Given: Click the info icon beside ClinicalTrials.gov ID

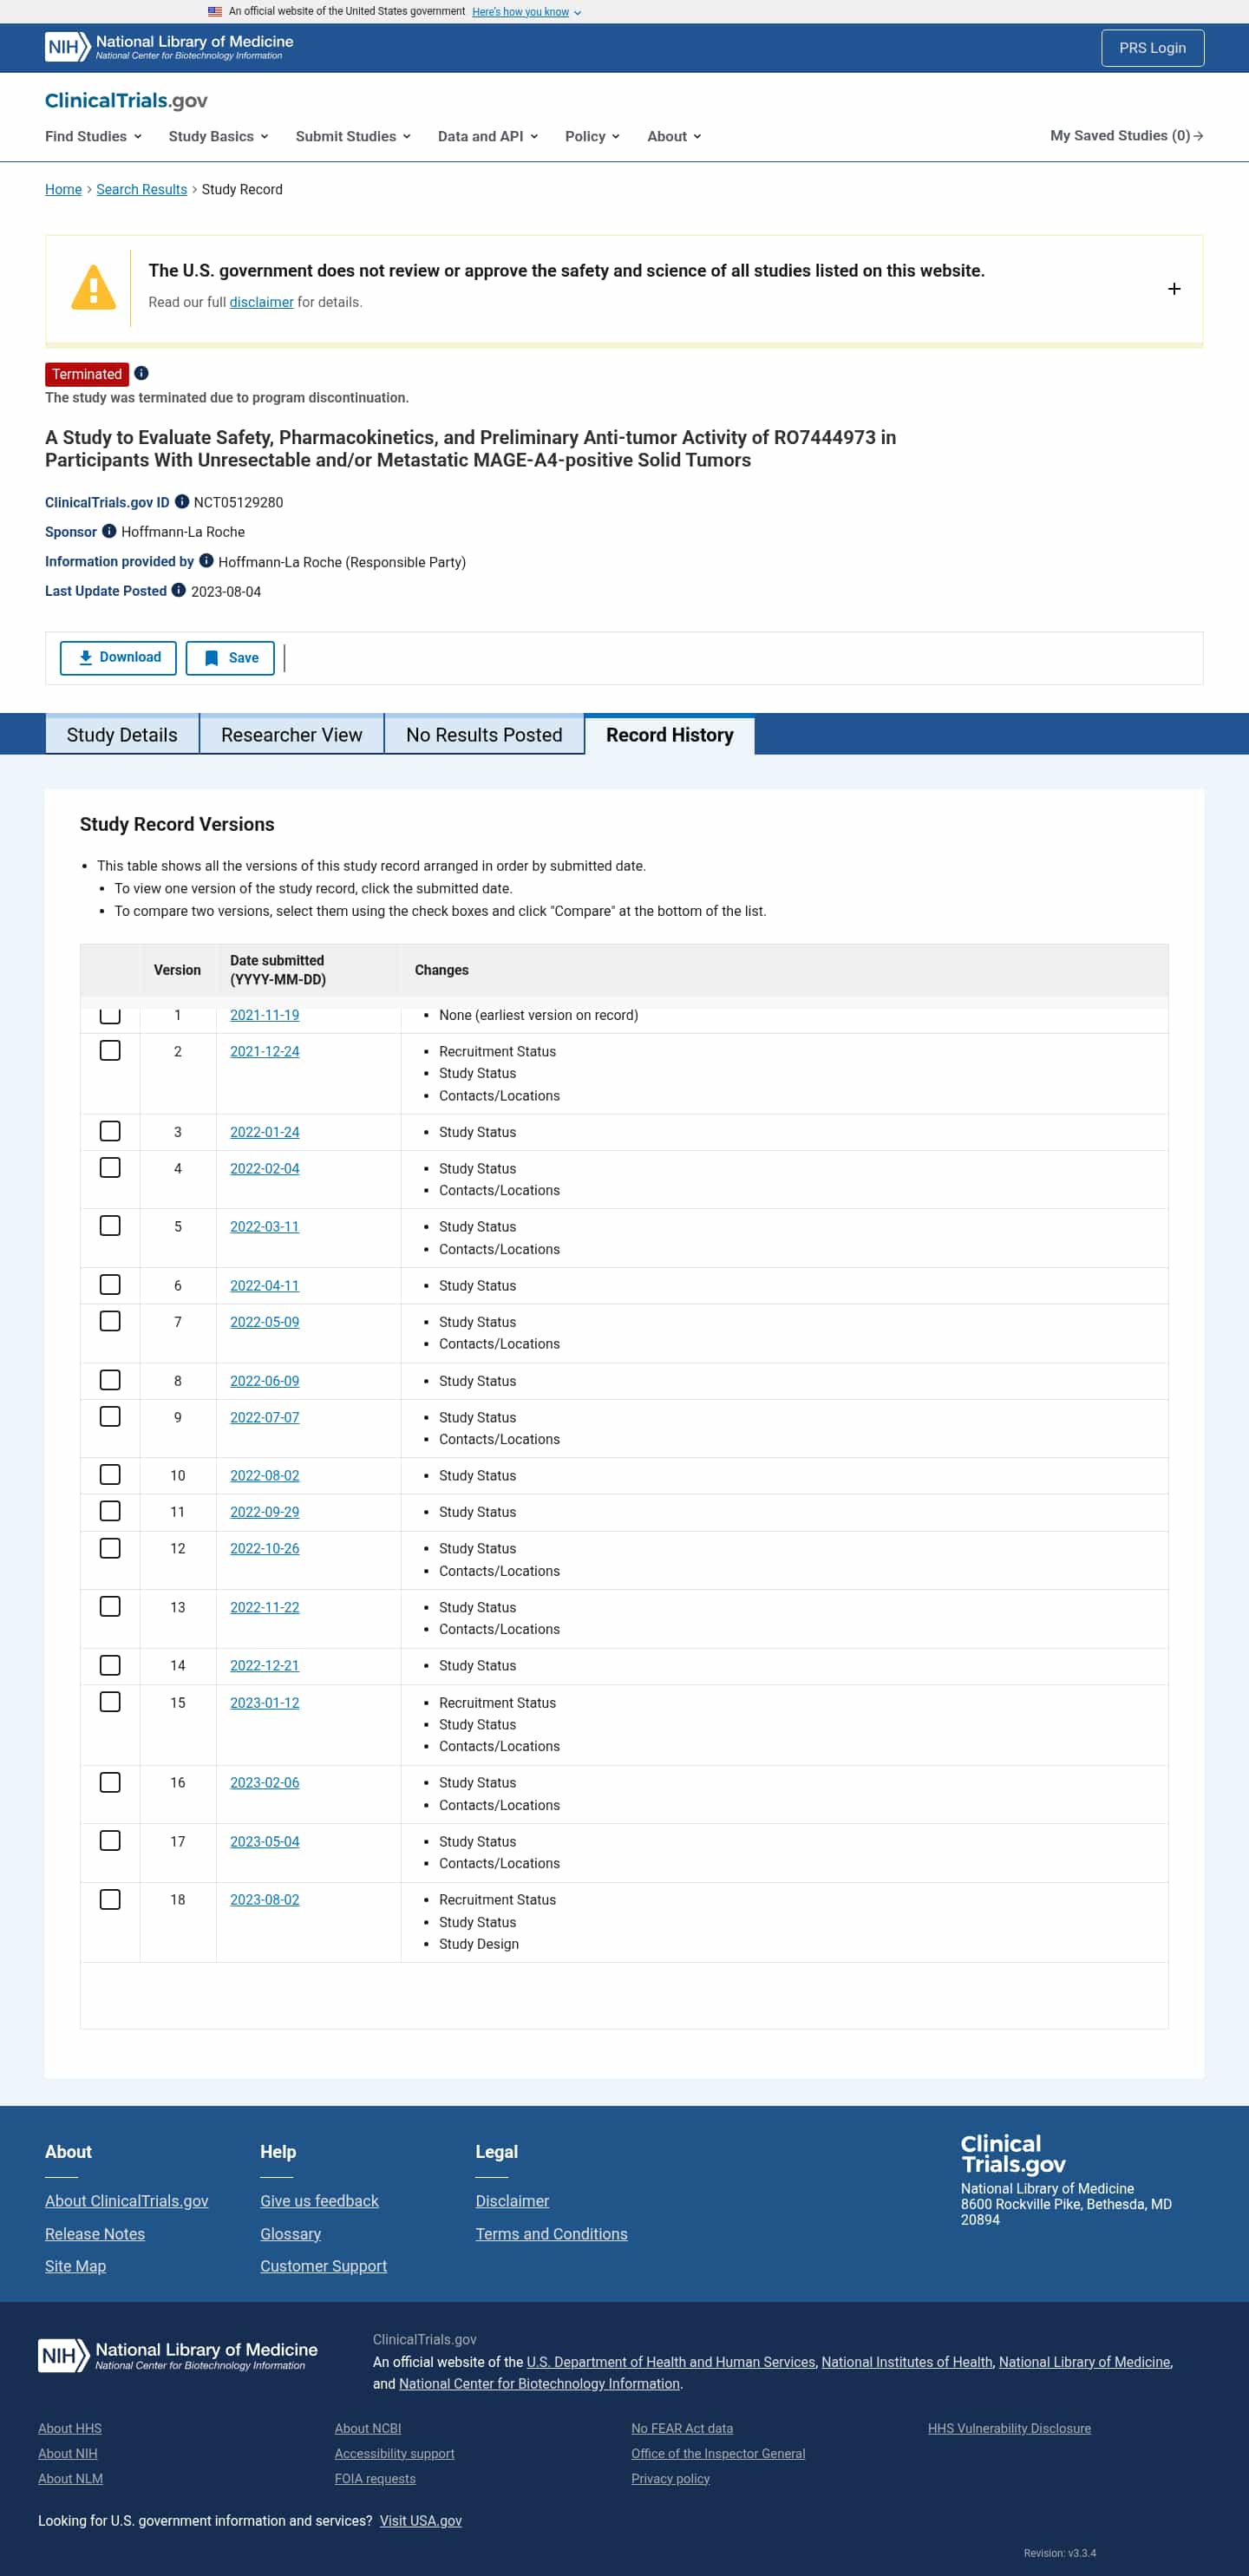Looking at the screenshot, I should [182, 501].
